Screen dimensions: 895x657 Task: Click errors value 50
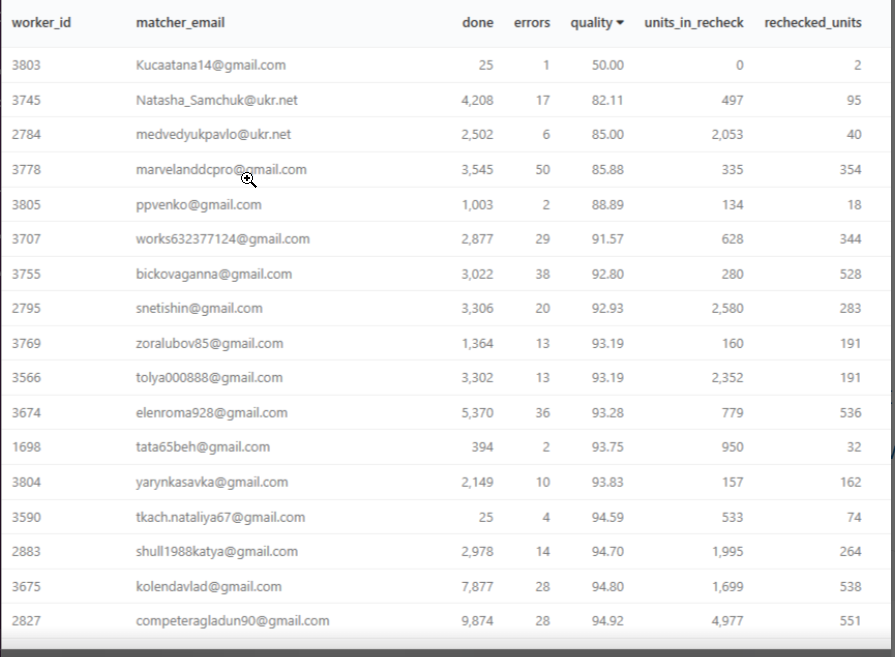click(x=543, y=170)
